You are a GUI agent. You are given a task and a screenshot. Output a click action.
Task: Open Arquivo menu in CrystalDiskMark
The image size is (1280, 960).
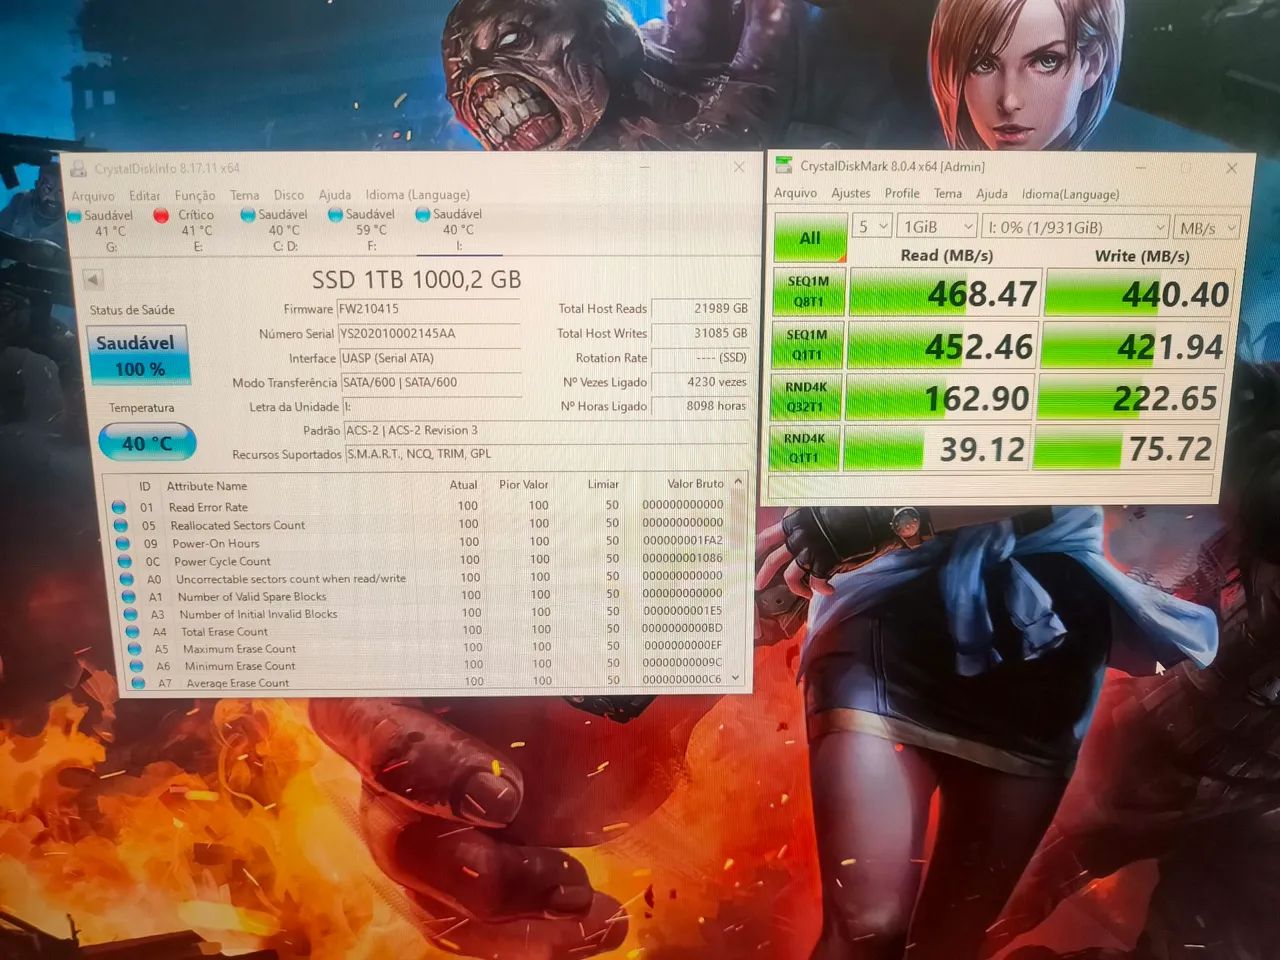[796, 193]
